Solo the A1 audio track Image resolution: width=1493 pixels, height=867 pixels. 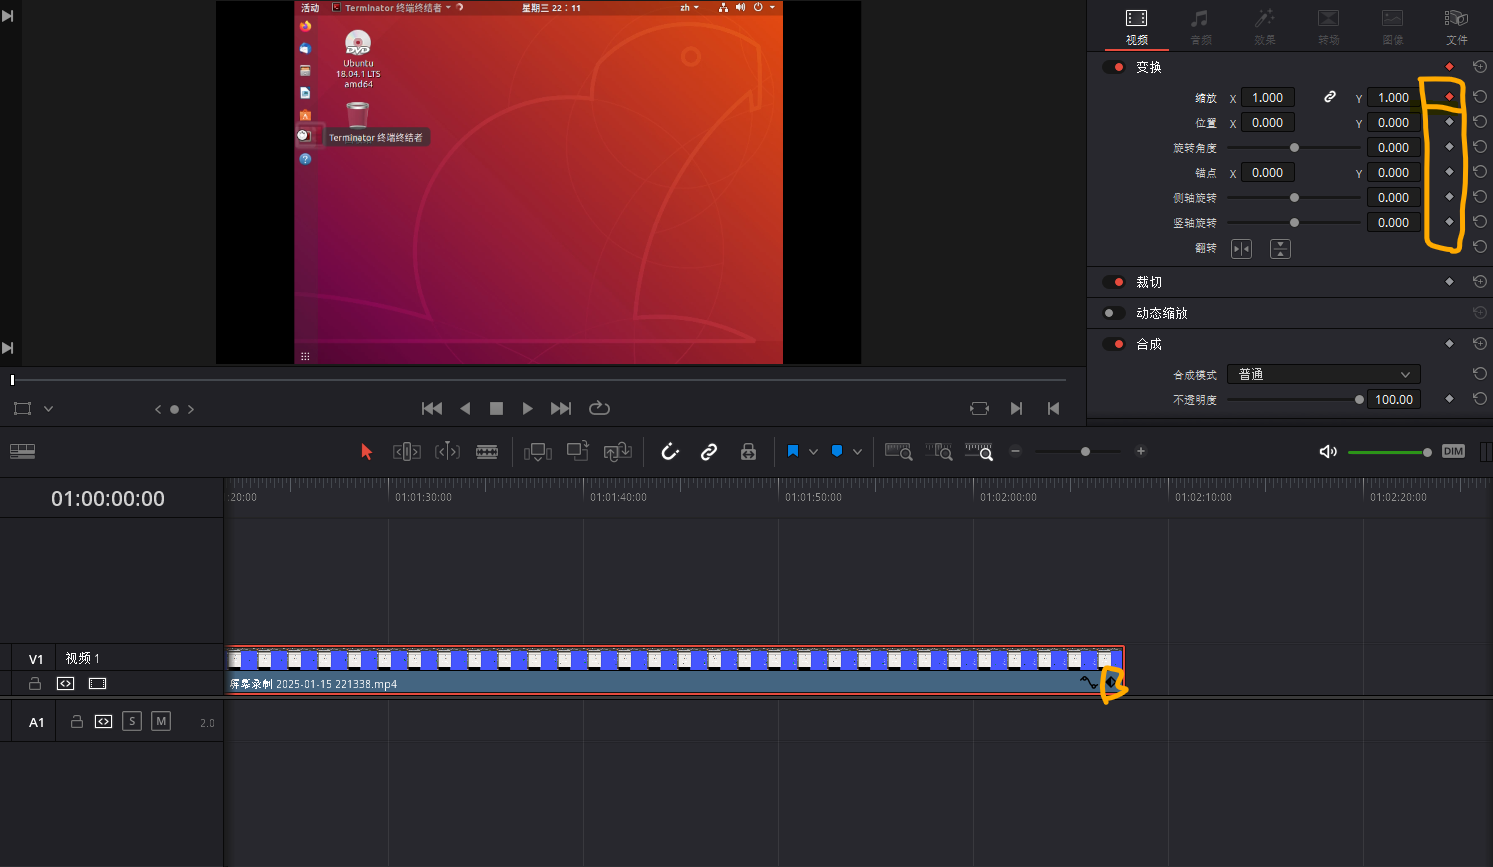132,721
